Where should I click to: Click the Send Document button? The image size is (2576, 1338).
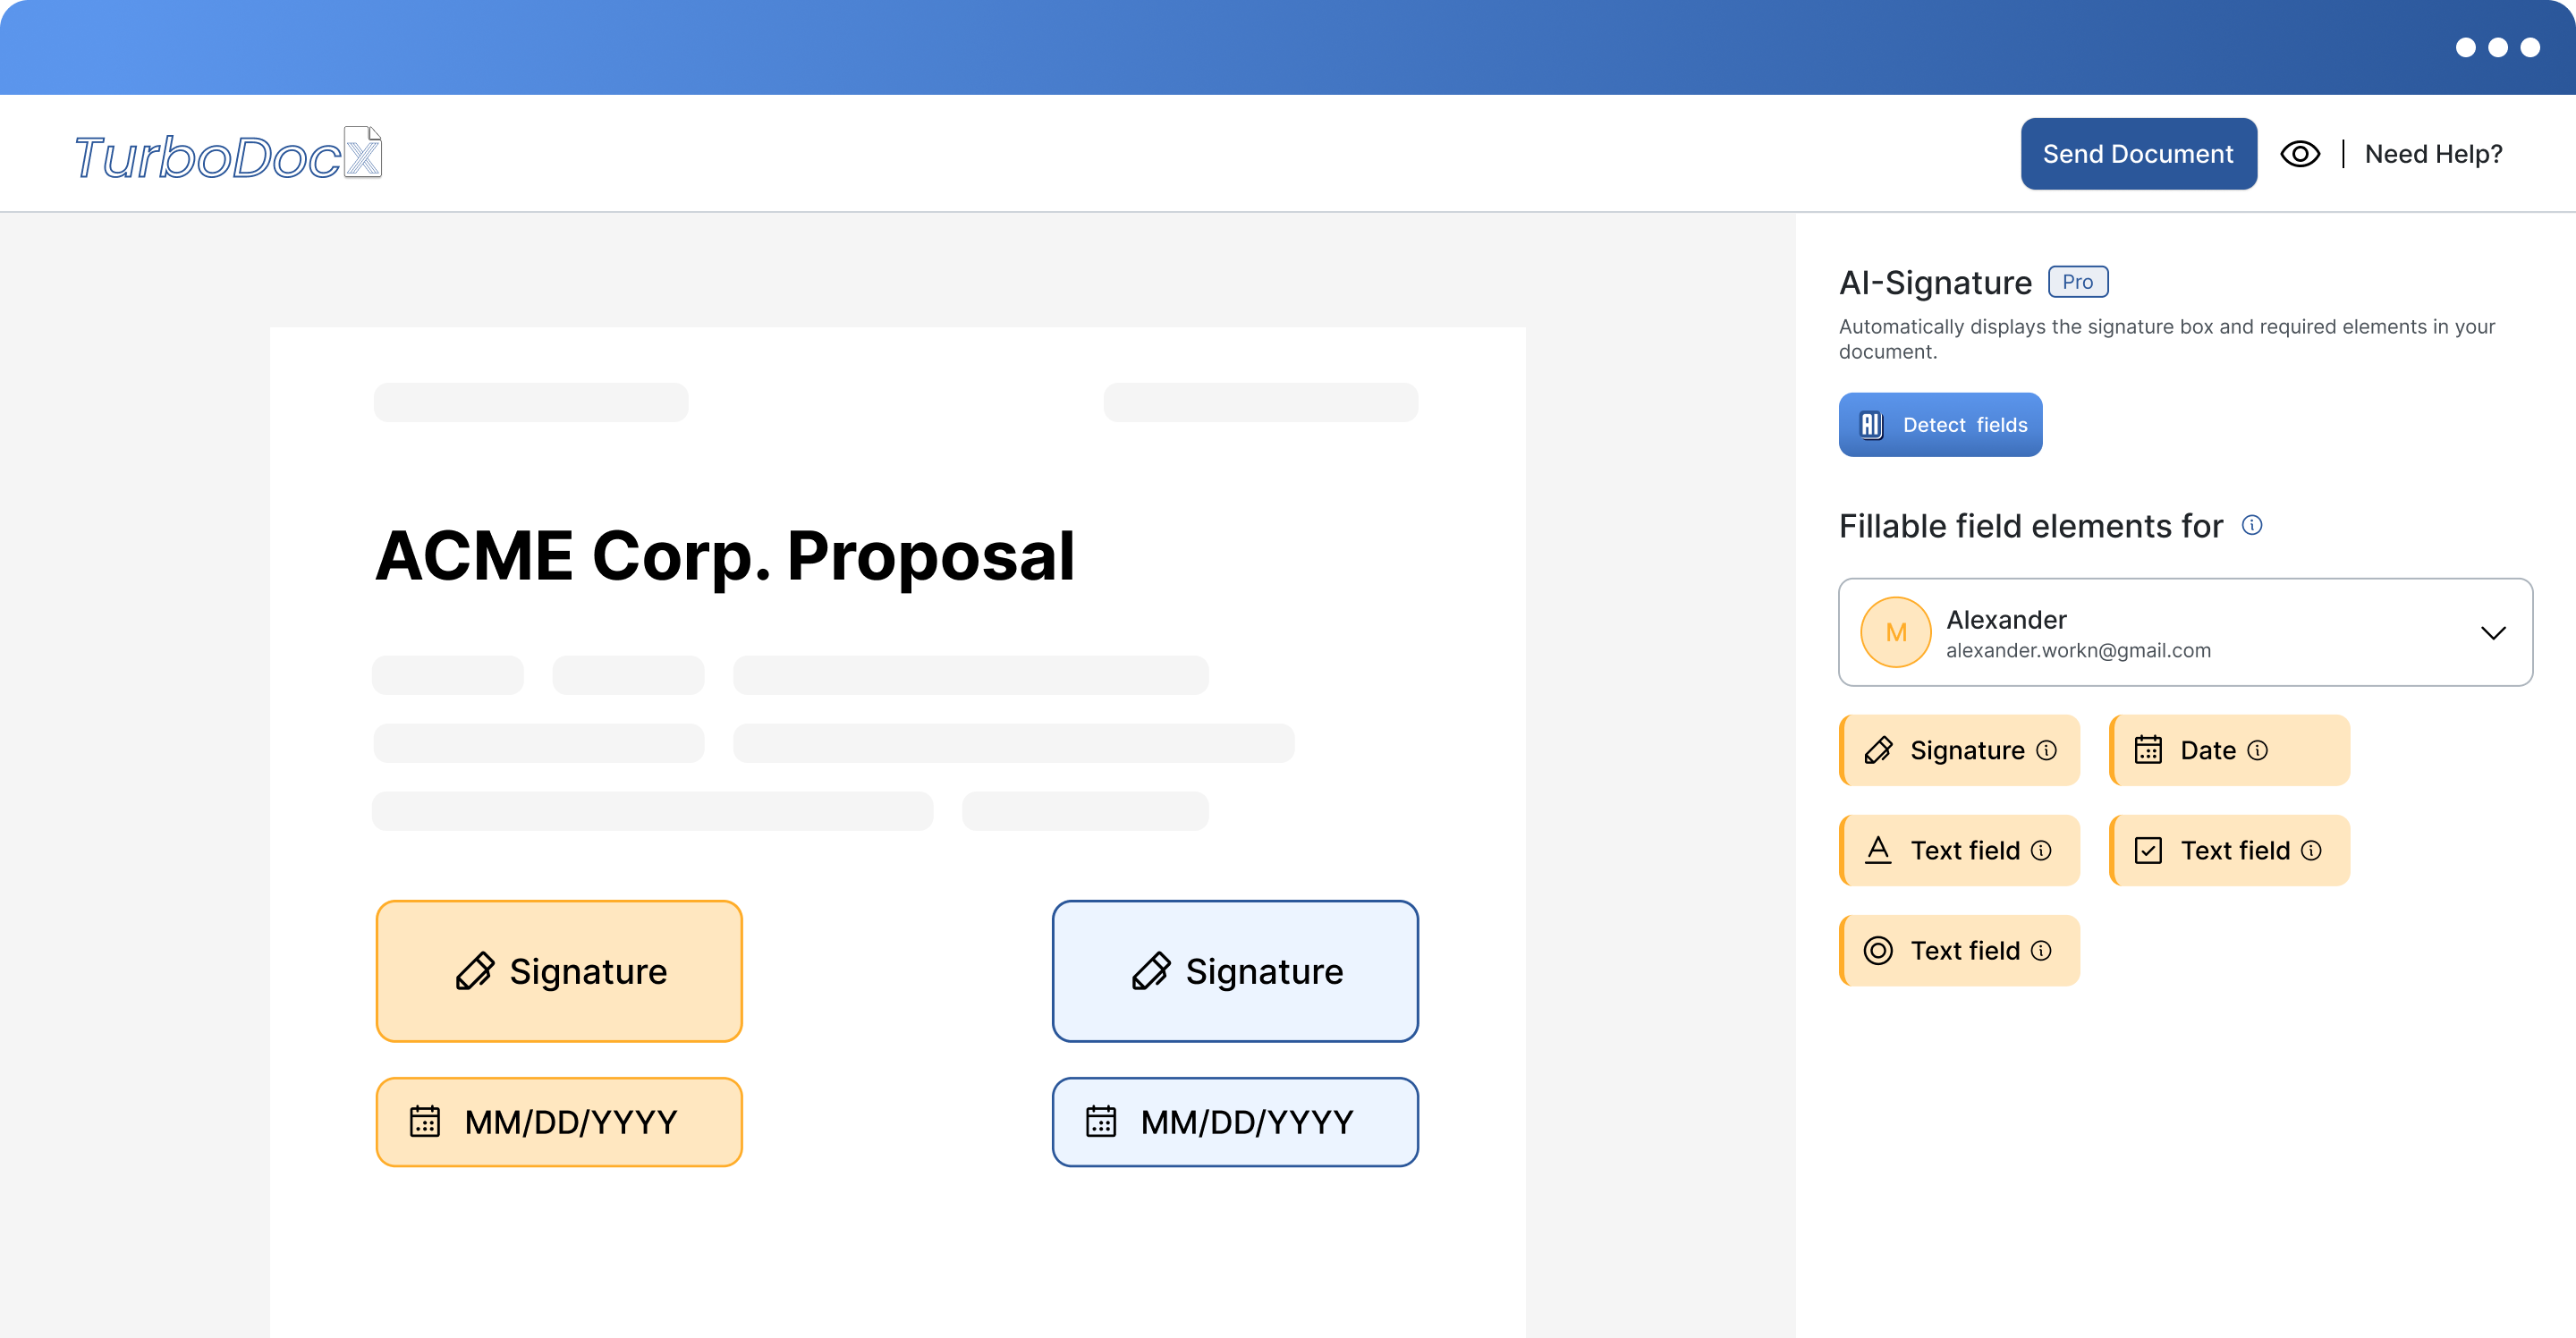click(2138, 154)
